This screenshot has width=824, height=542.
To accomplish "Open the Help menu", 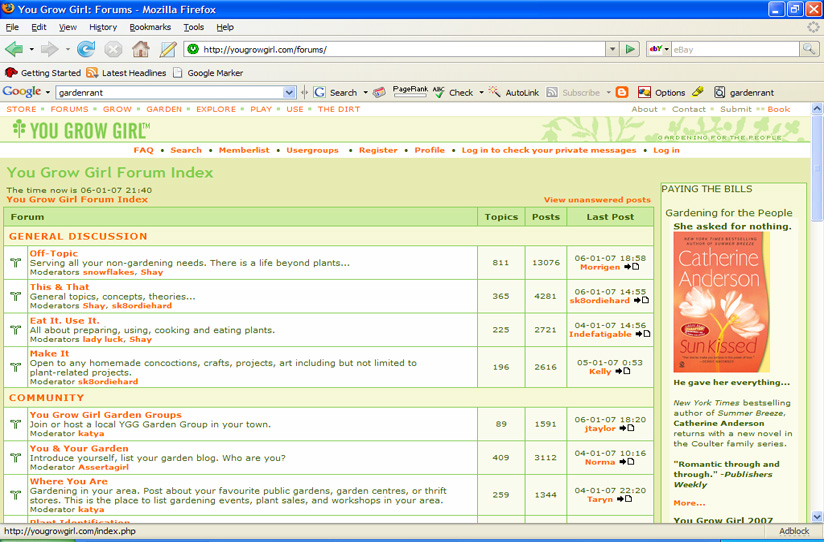I will coord(225,27).
